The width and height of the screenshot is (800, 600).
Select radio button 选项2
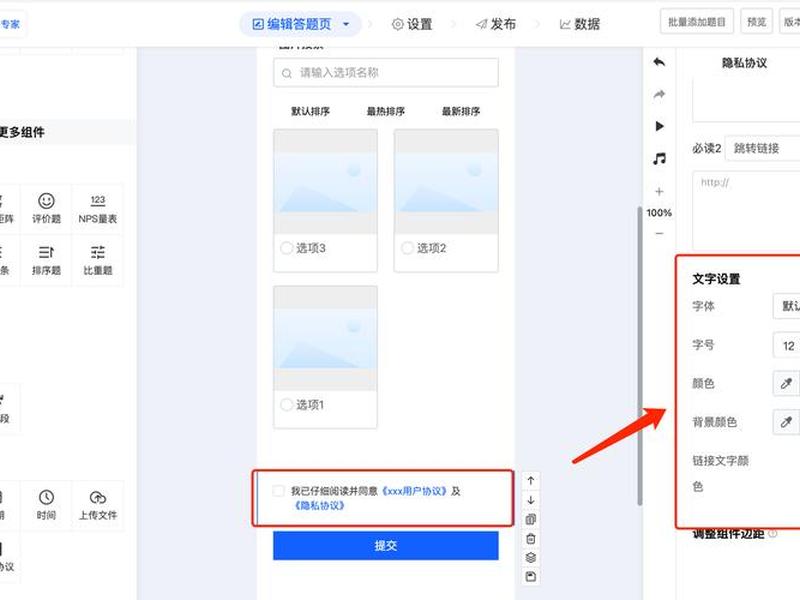407,248
